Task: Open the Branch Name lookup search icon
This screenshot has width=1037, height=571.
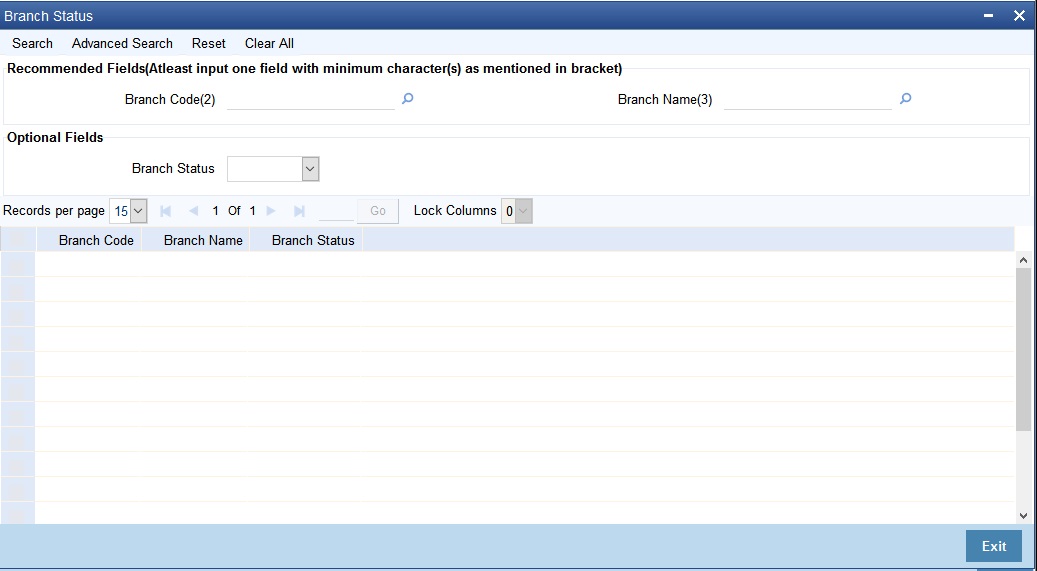Action: [905, 99]
